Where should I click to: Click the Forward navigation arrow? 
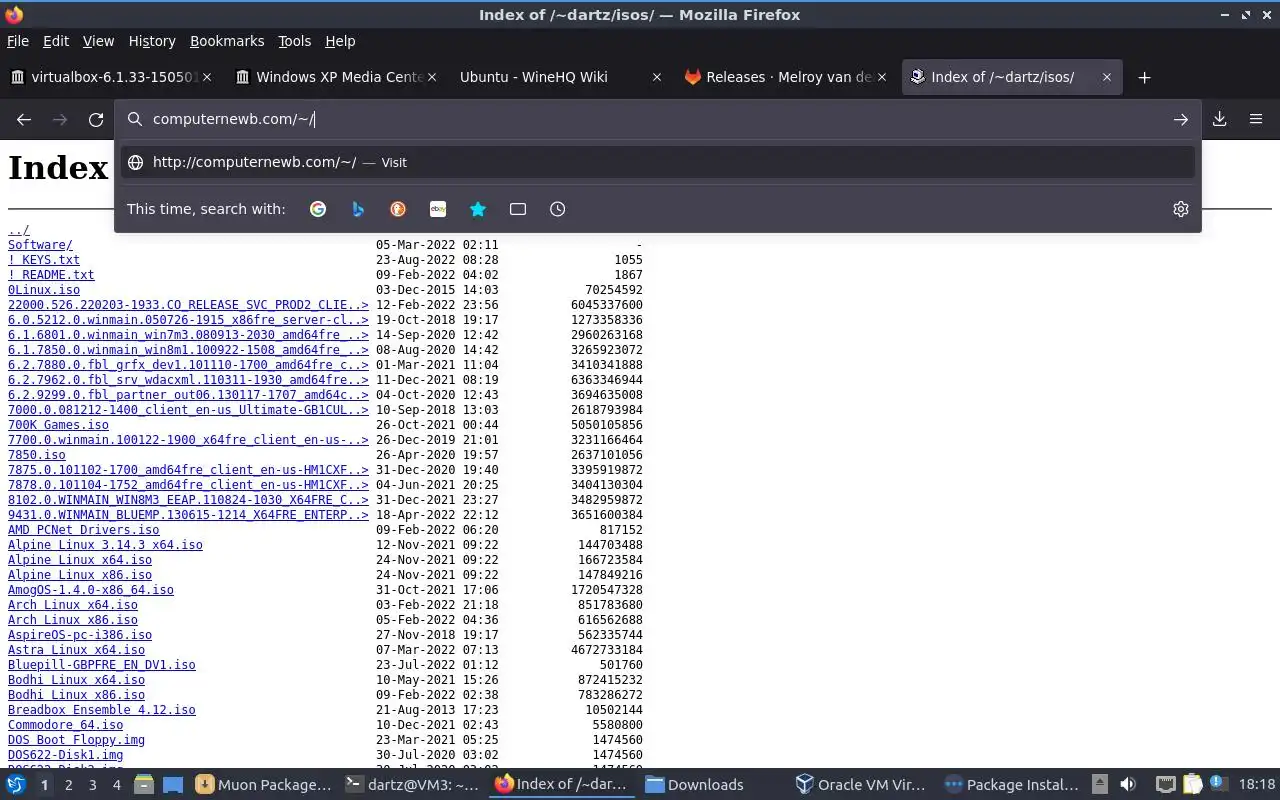(60, 119)
